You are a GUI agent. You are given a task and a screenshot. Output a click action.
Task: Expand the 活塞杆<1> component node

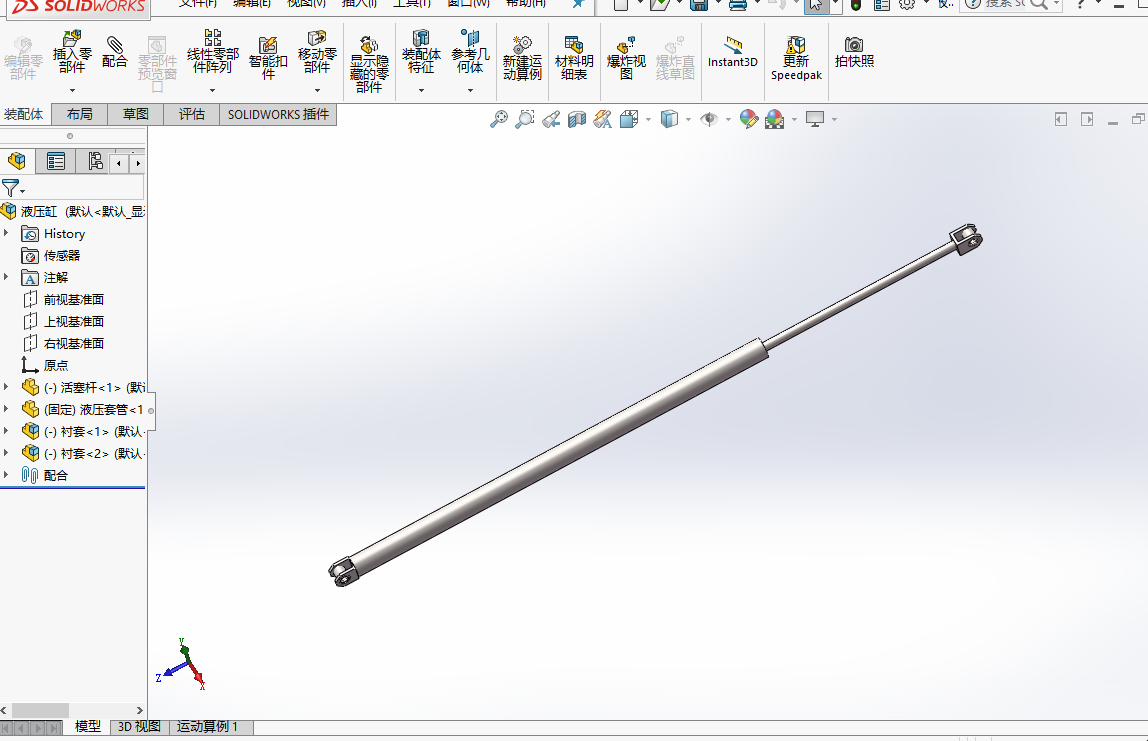tap(7, 387)
